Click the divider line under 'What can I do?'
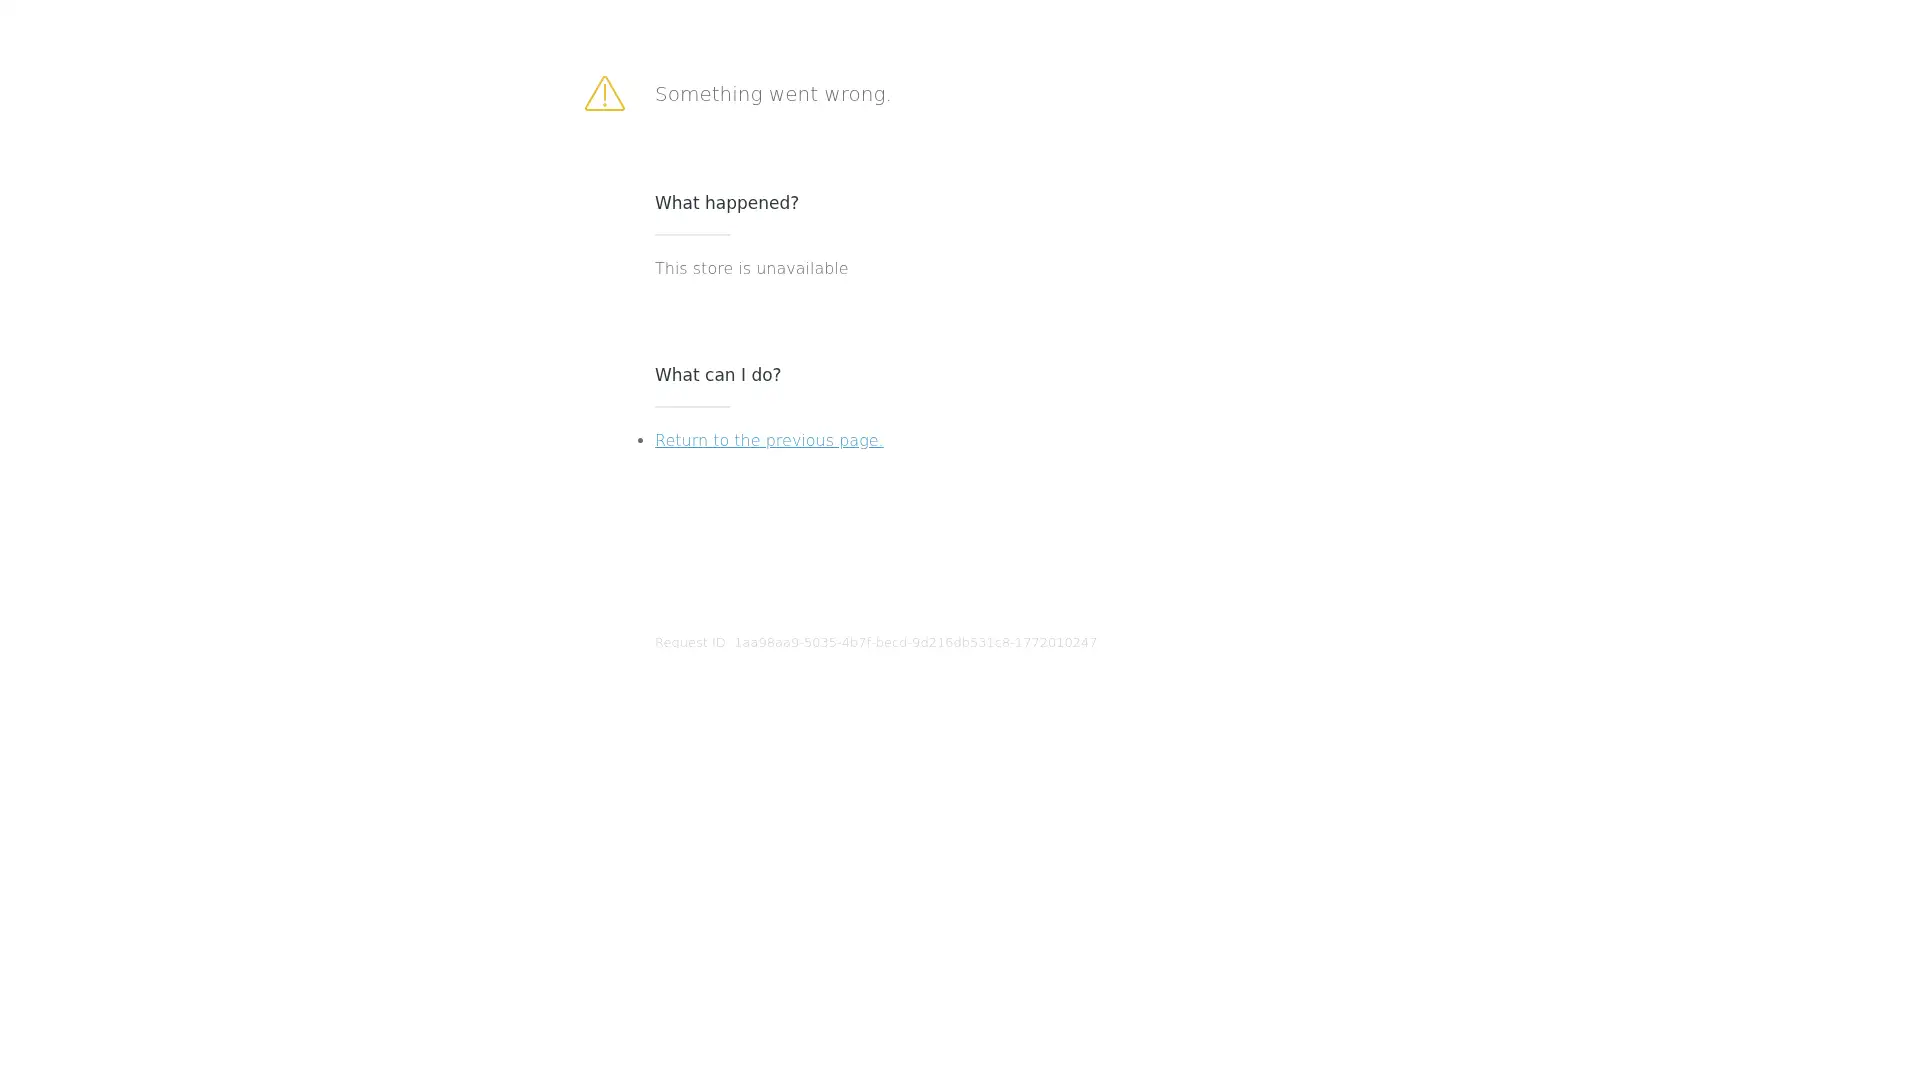Screen dimensions: 1920x1080 pos(692,407)
